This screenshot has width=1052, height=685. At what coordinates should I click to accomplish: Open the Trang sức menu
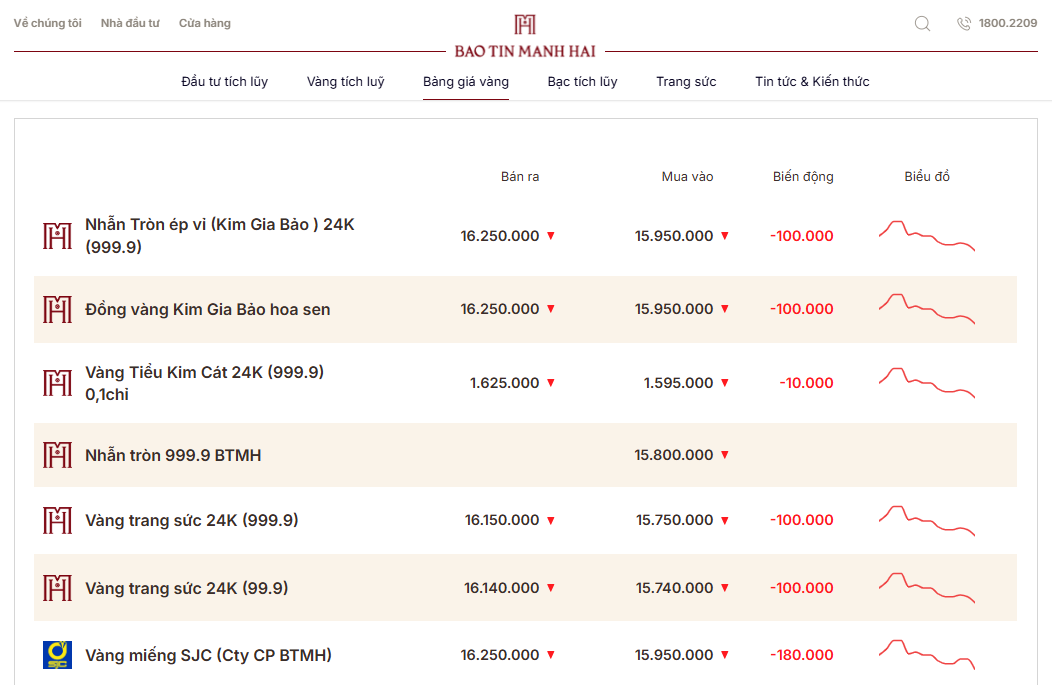tap(686, 82)
